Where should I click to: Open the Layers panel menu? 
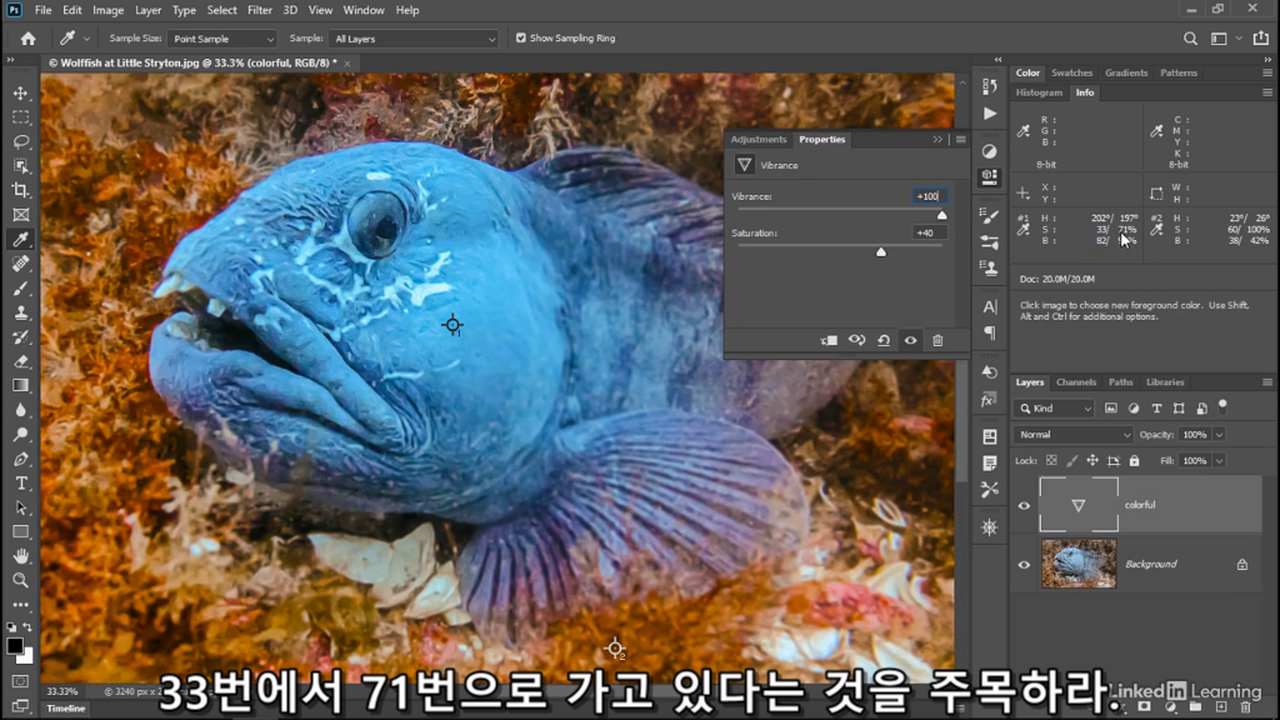1268,382
